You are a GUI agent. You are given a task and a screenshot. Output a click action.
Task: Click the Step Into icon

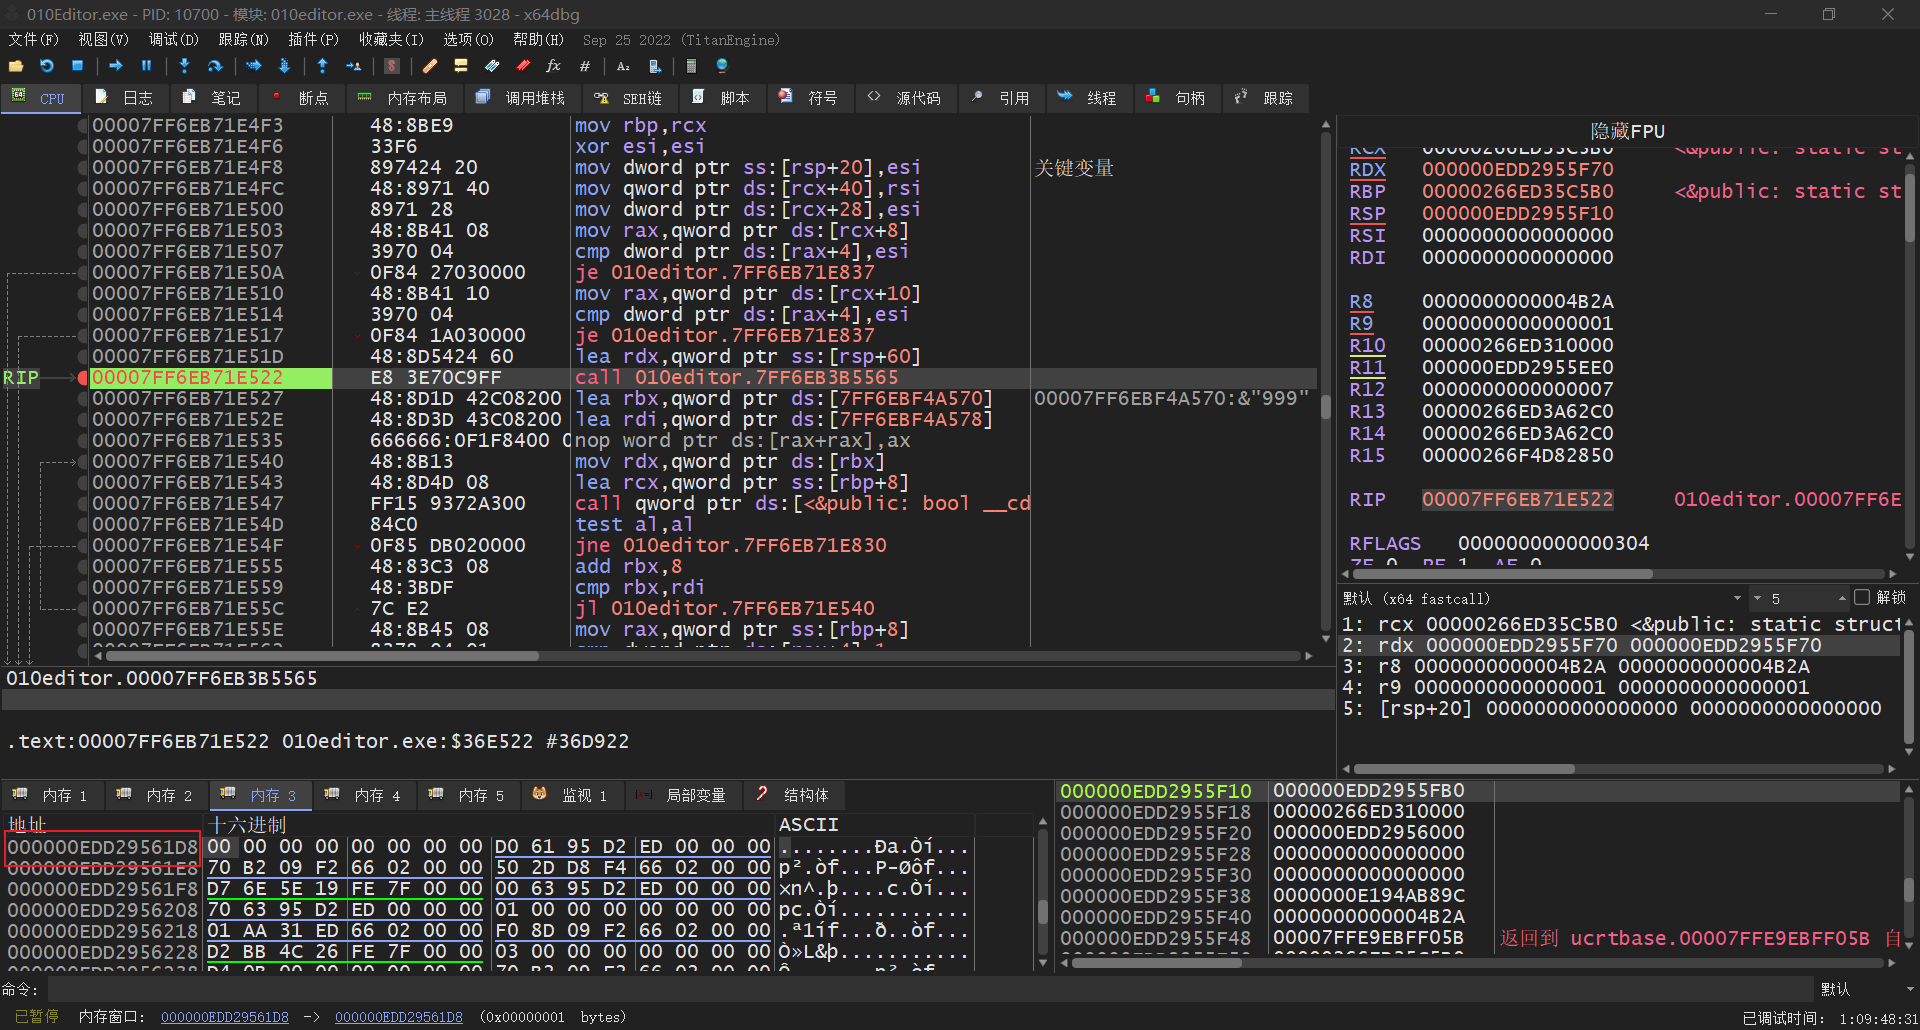(x=184, y=66)
